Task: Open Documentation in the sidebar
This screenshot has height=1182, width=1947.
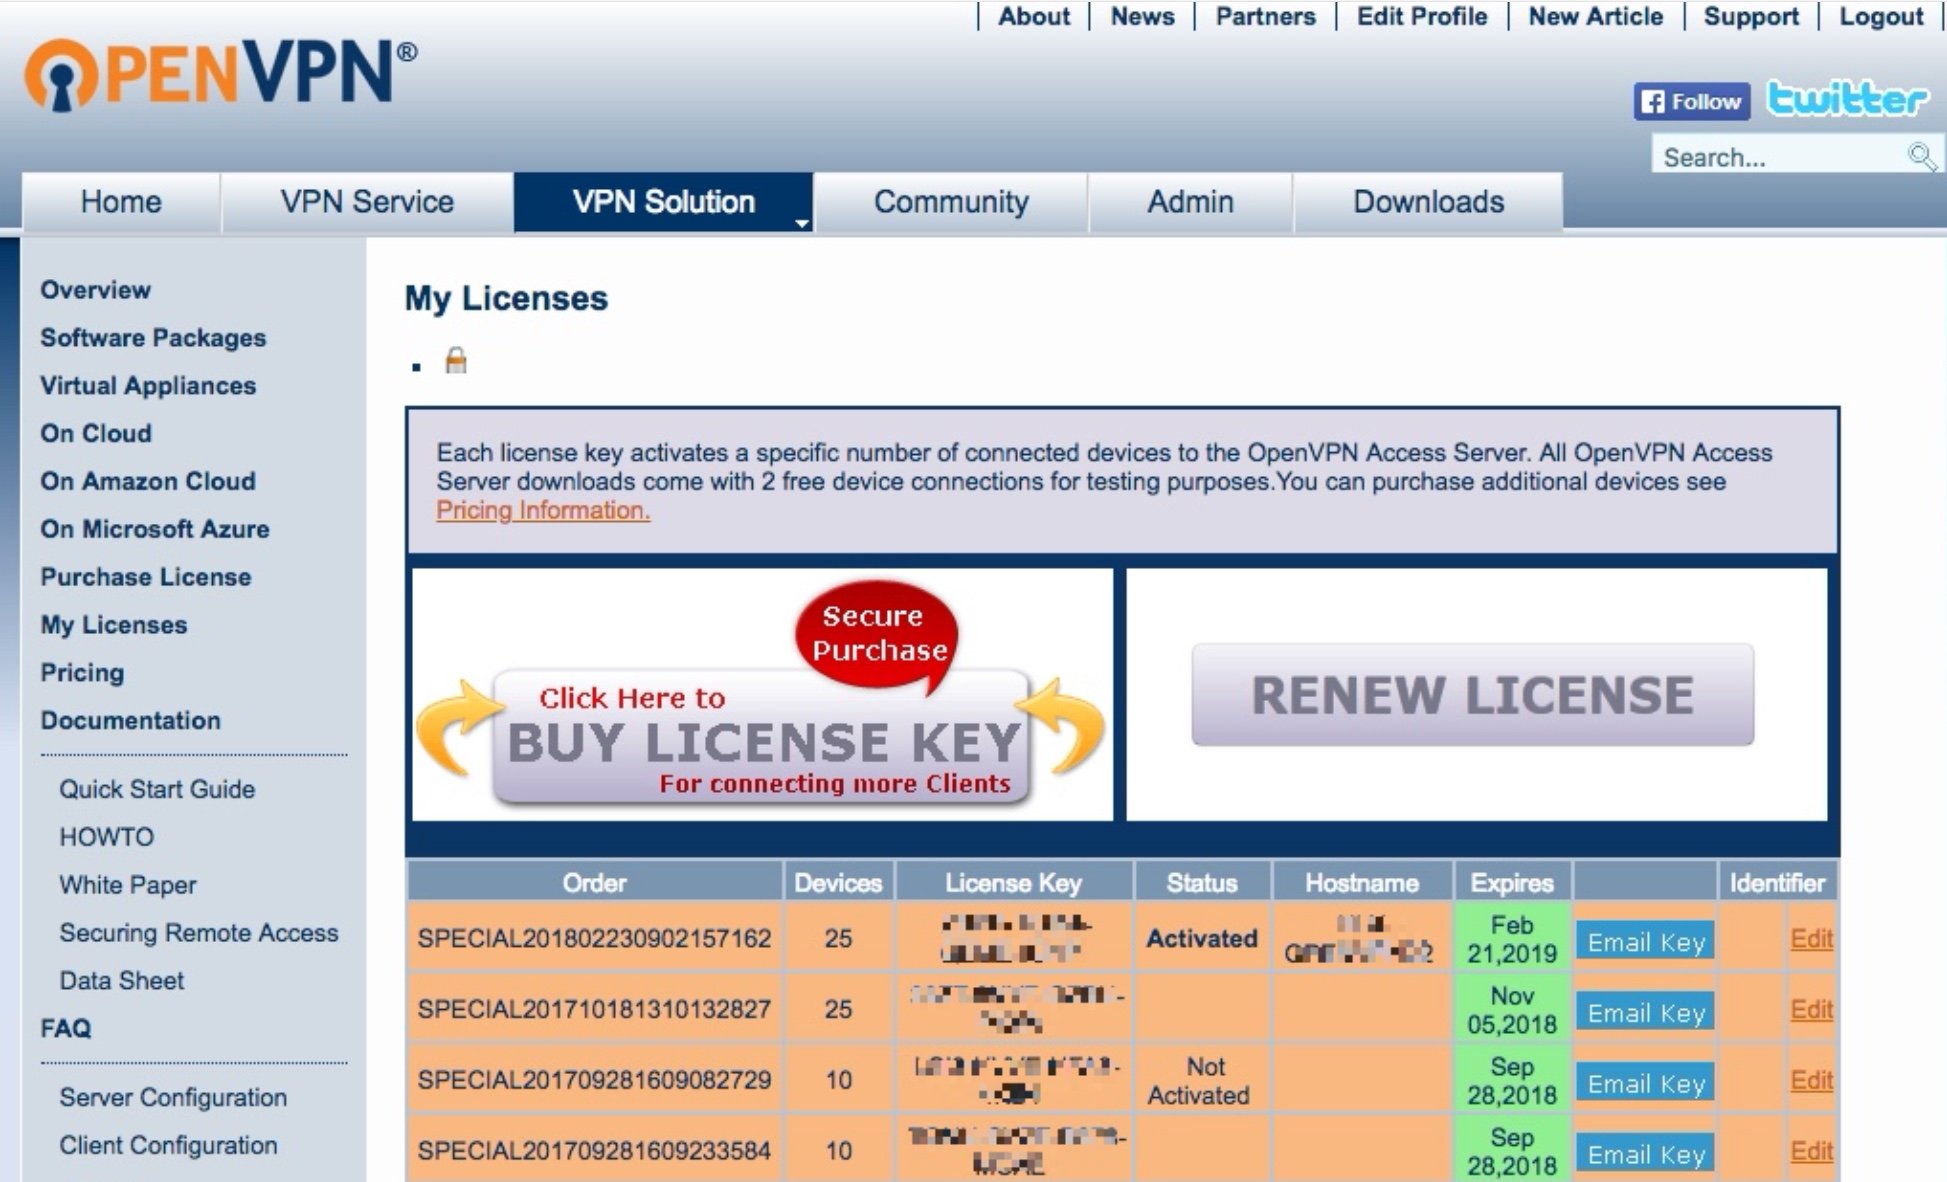Action: point(130,721)
